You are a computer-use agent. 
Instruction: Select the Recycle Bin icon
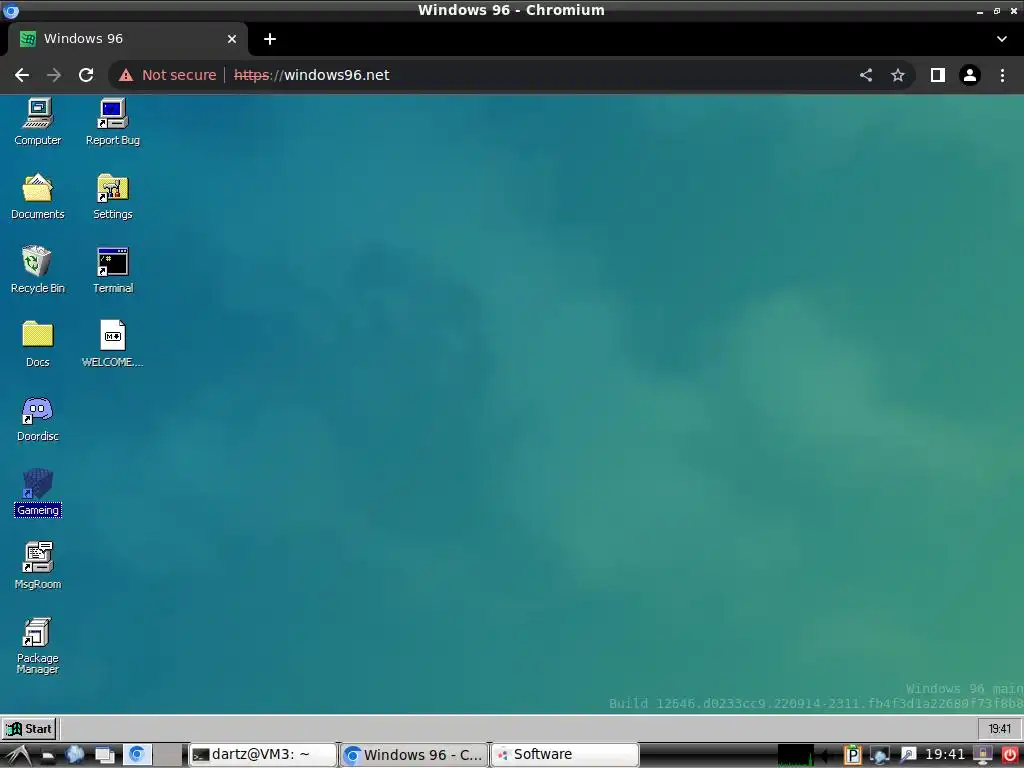(x=37, y=270)
